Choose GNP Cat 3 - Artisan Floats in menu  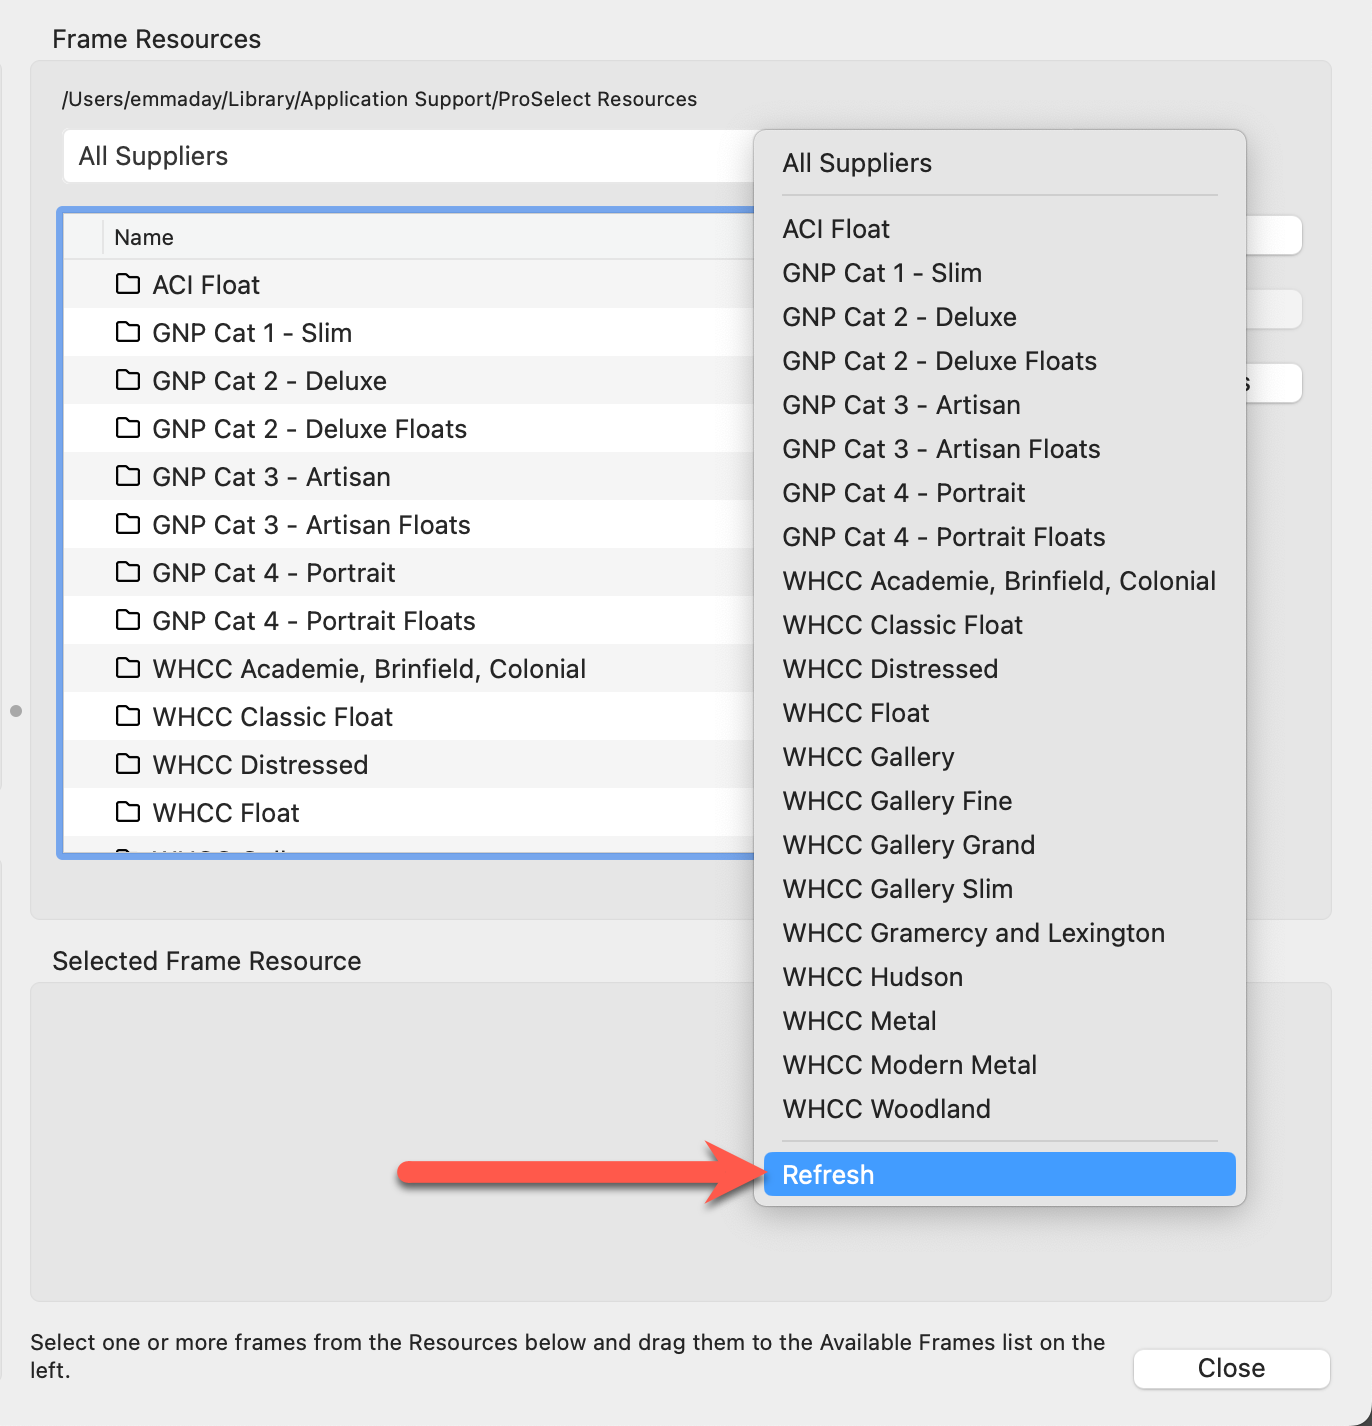(x=941, y=449)
